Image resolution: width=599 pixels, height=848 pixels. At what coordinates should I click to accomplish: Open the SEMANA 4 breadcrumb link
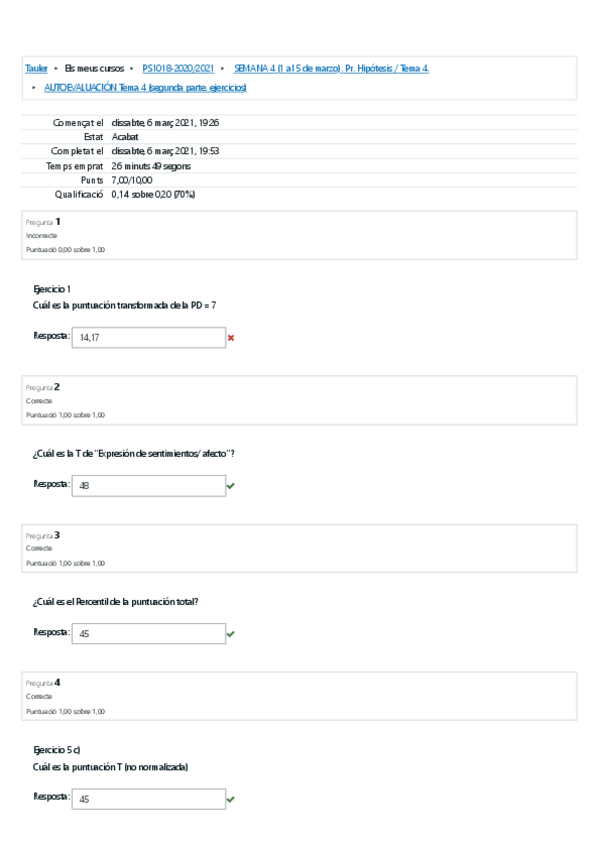pos(329,68)
